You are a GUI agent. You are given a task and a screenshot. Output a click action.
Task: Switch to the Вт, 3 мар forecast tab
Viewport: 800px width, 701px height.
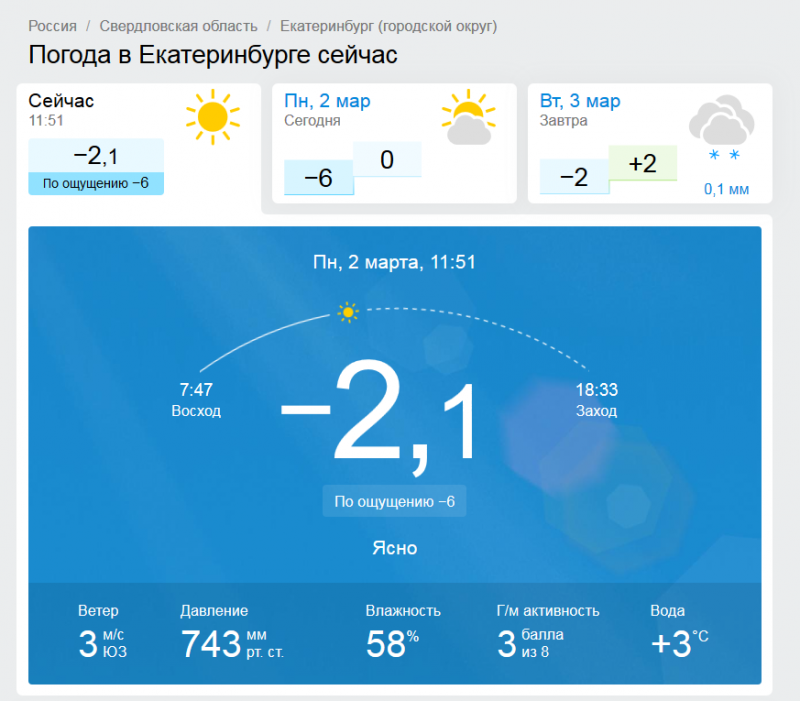click(650, 143)
